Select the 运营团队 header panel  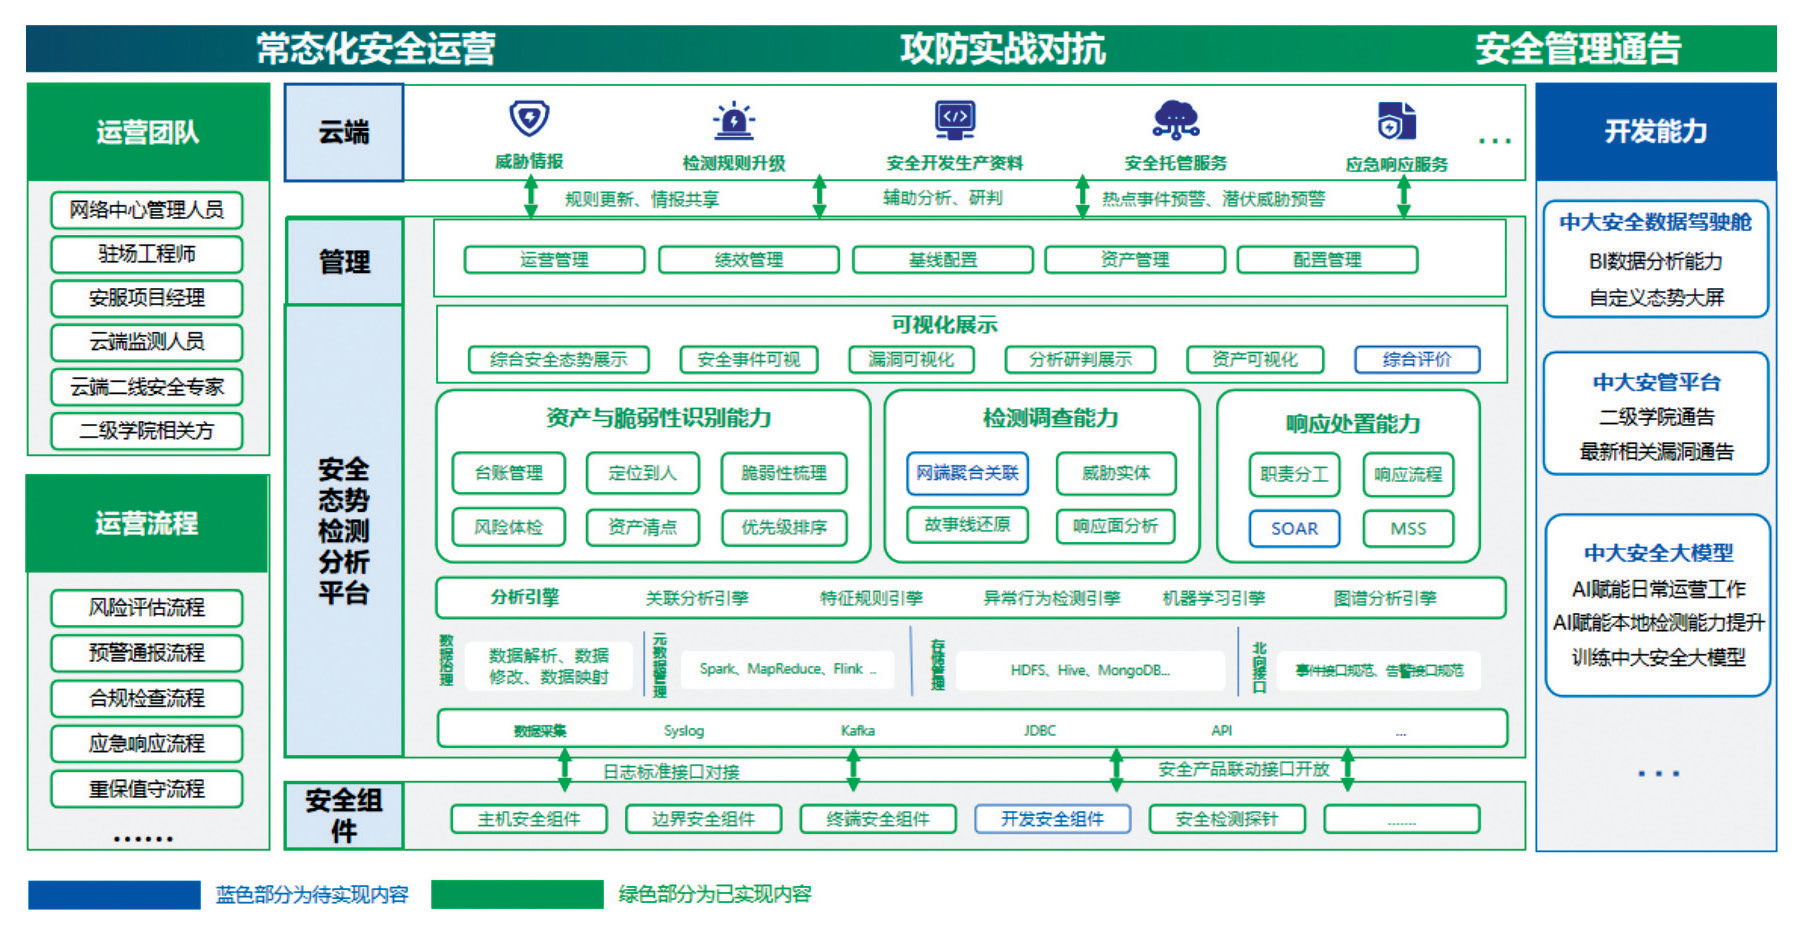[x=148, y=132]
